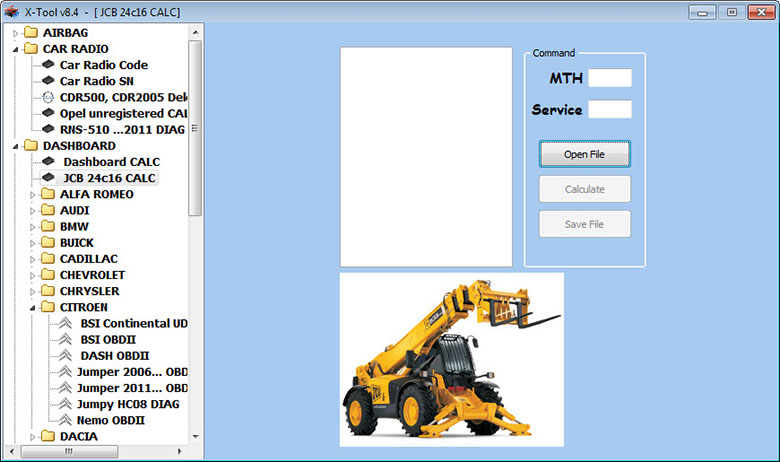Viewport: 780px width, 462px height.
Task: Expand the BMW folder
Action: tap(32, 227)
